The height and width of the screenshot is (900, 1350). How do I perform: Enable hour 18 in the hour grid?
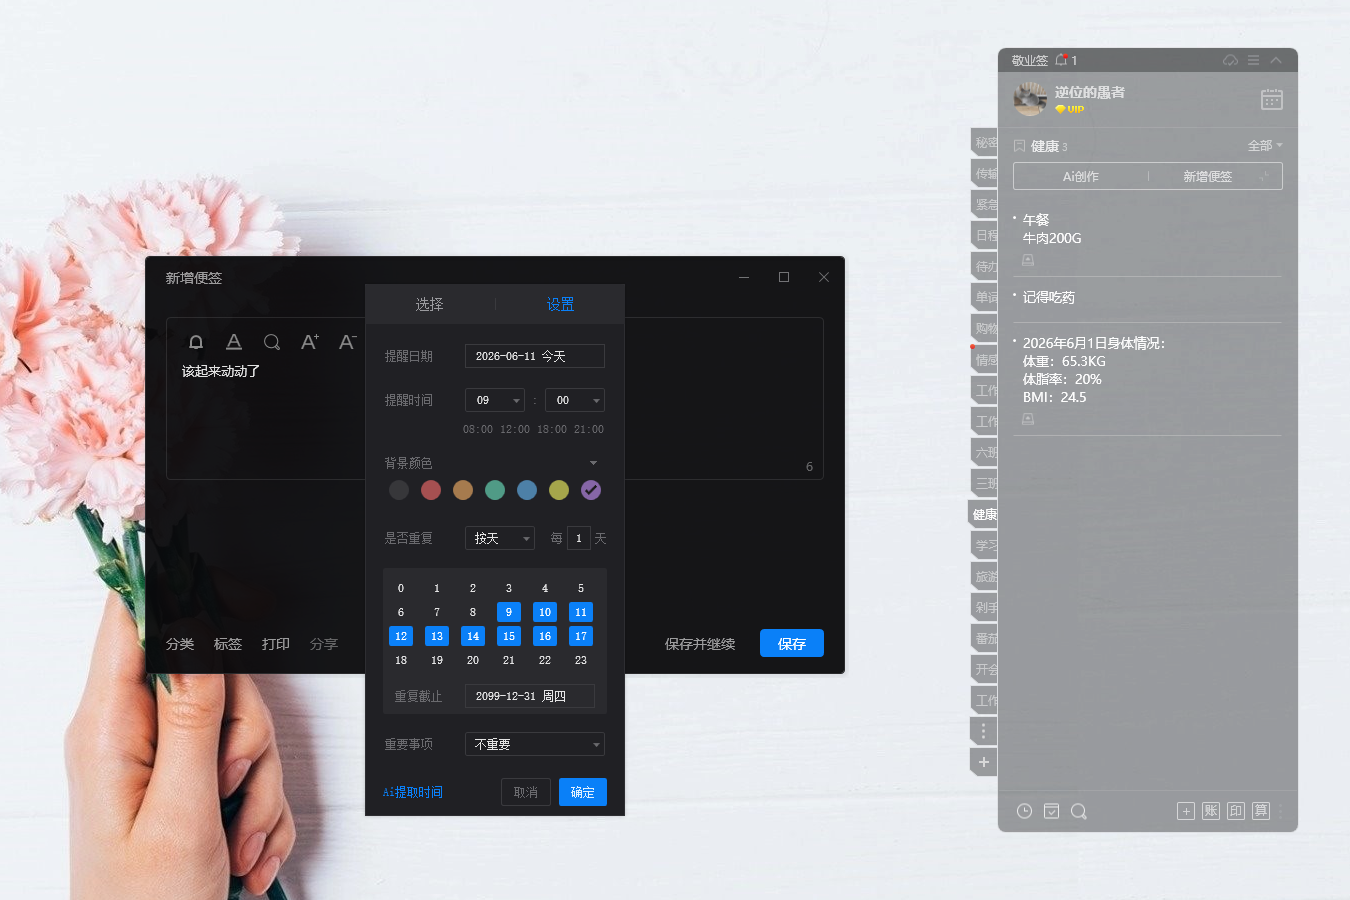401,660
